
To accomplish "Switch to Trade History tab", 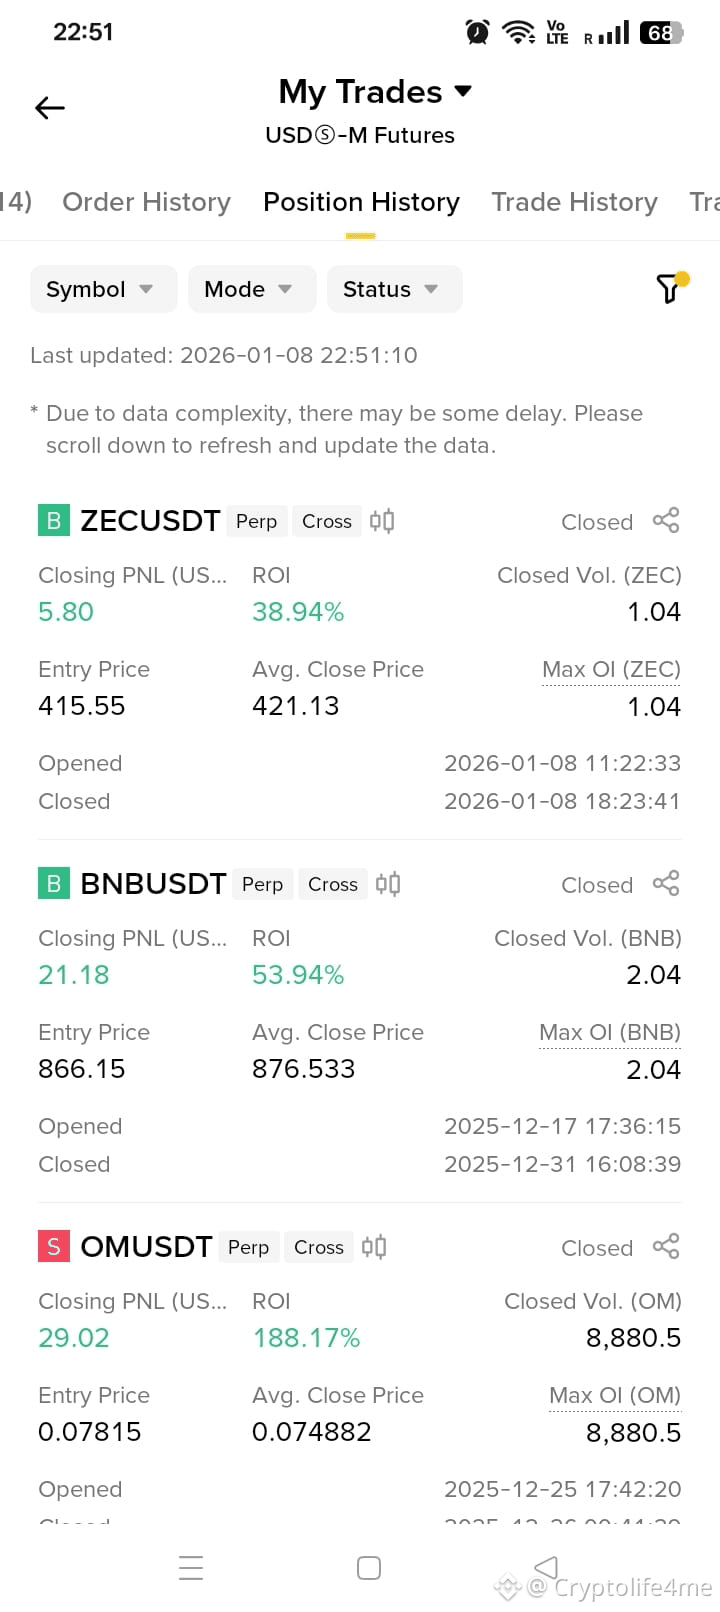I will [x=574, y=202].
